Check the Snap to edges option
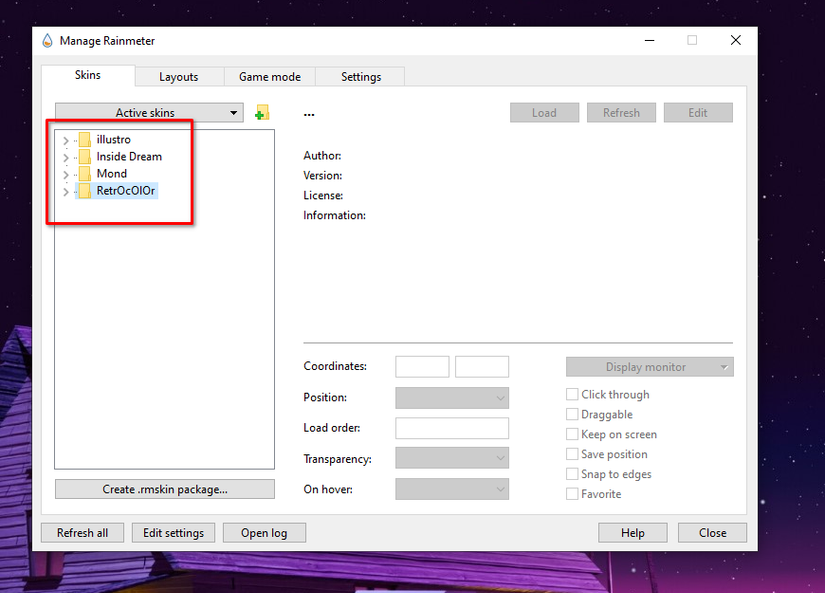This screenshot has height=593, width=825. [572, 474]
